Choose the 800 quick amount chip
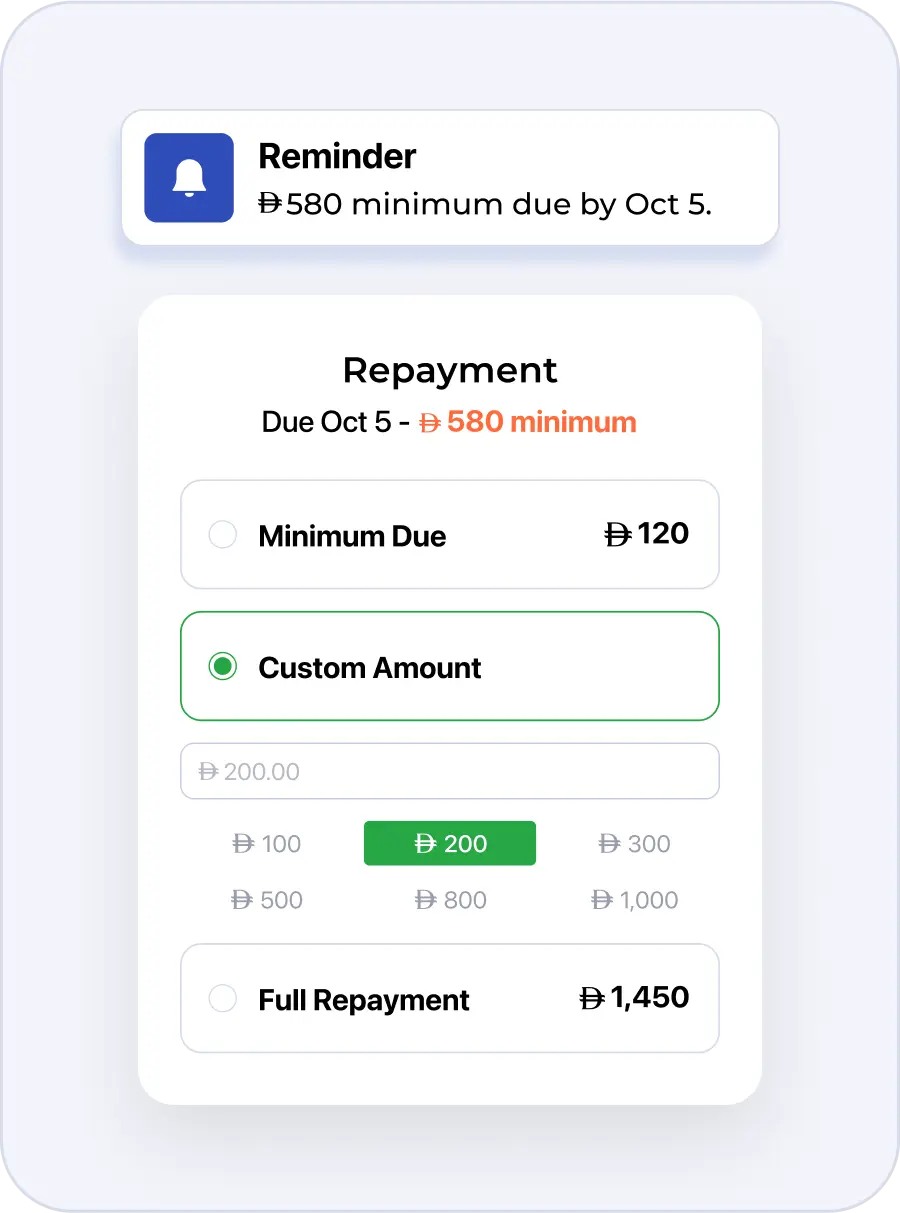This screenshot has width=900, height=1213. pos(450,900)
